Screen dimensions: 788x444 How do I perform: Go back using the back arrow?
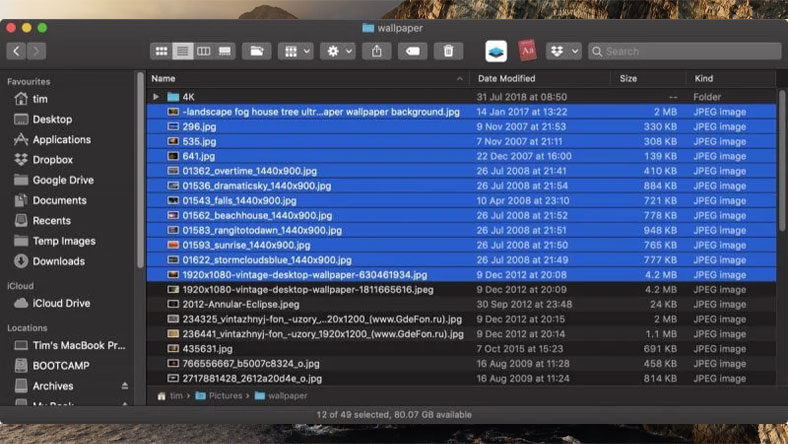pos(16,51)
